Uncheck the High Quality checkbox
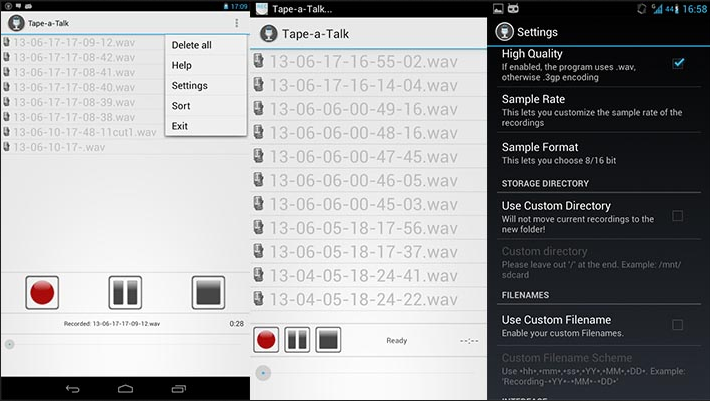Viewport: 710px width, 401px height. pos(678,63)
